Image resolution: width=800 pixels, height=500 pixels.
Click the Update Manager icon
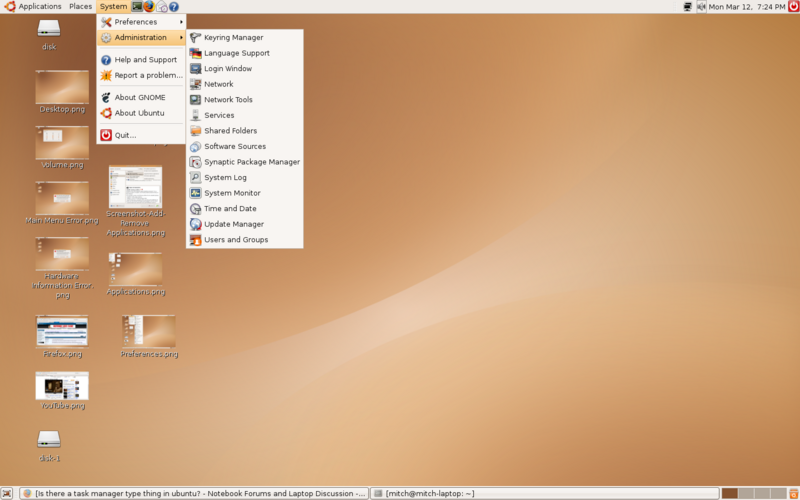click(x=195, y=224)
